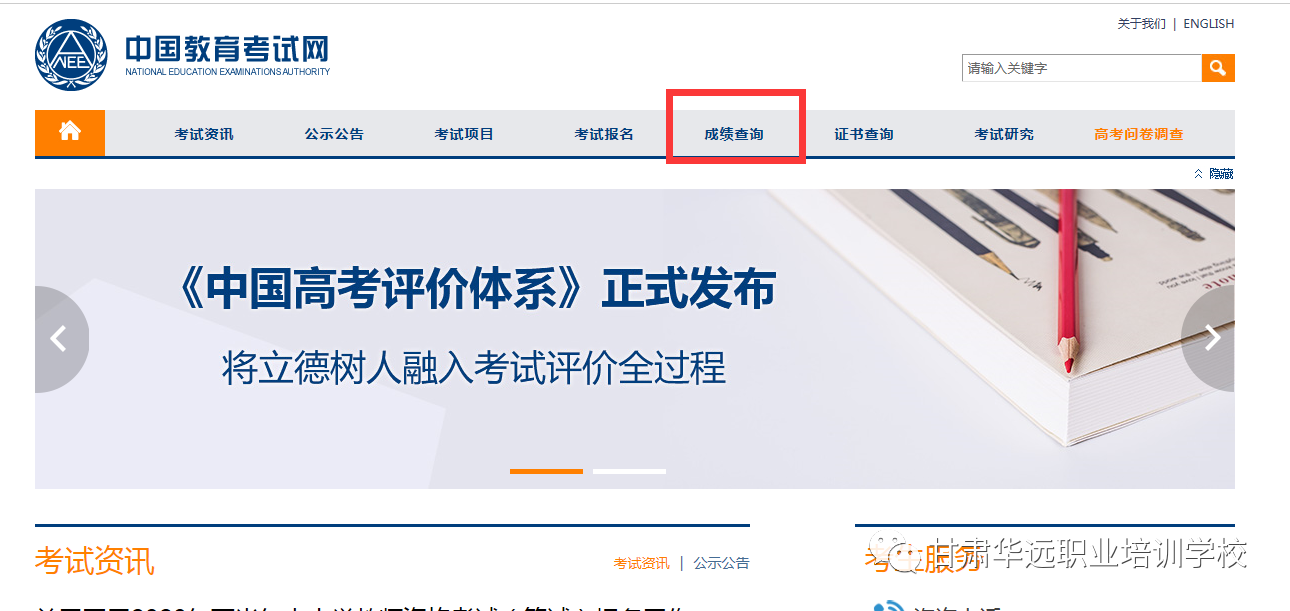Switch site language to ENGLISH
The height and width of the screenshot is (611, 1290).
click(x=1209, y=24)
